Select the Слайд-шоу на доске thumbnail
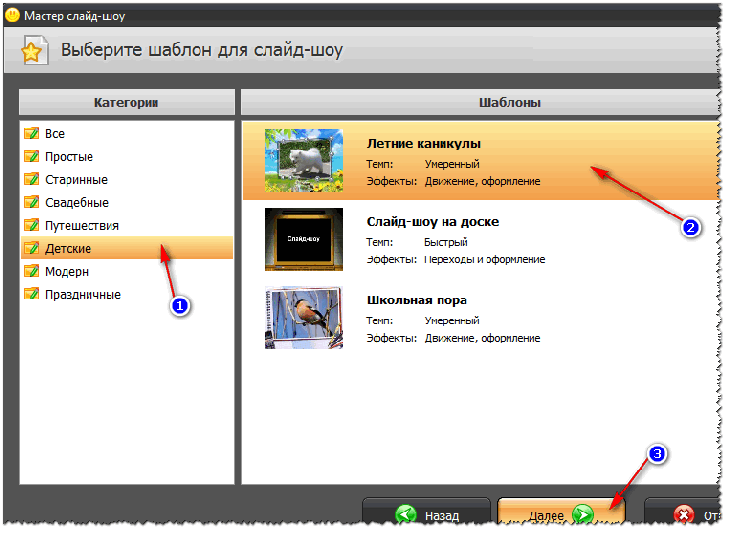The height and width of the screenshot is (533, 730). tap(304, 240)
